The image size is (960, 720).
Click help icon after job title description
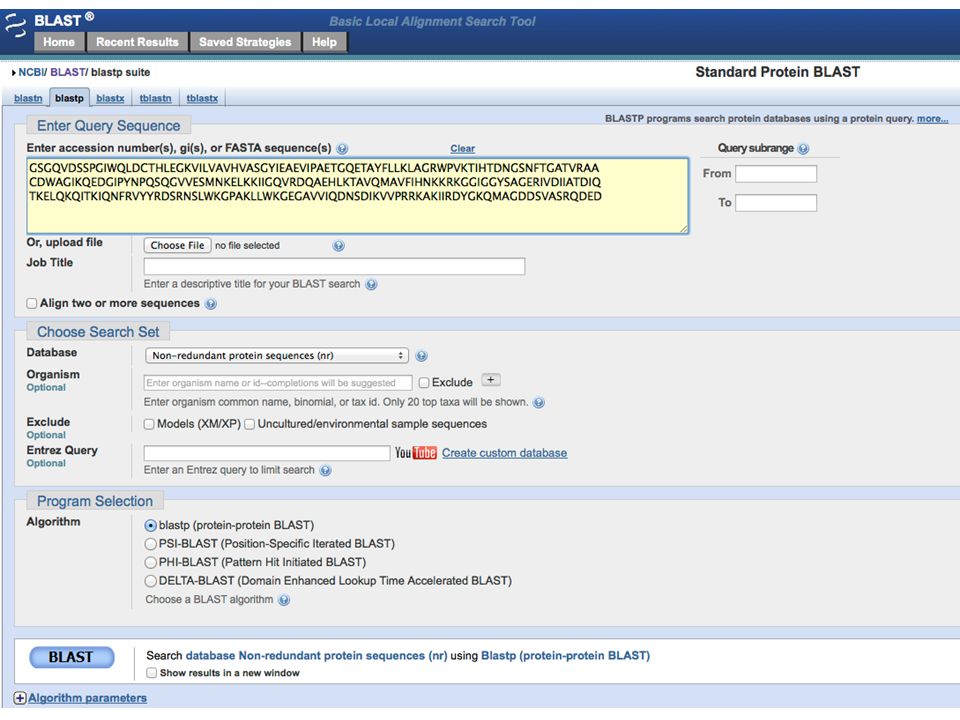[371, 284]
